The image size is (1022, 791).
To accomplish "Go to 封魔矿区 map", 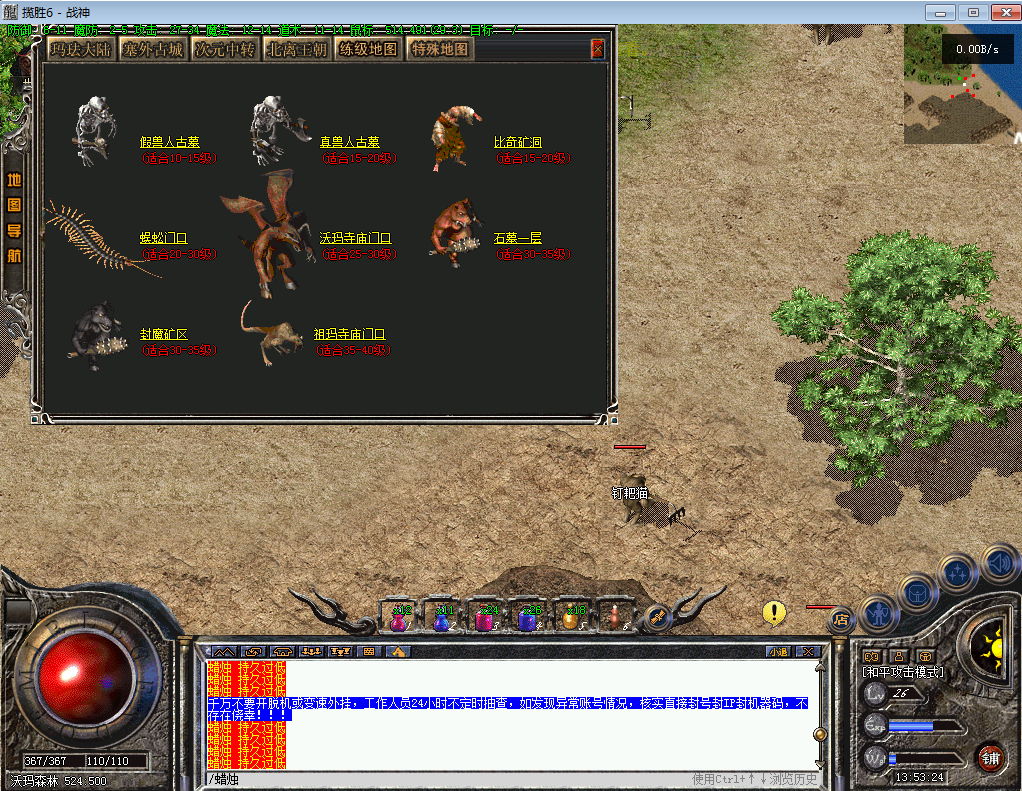I will click(x=164, y=334).
